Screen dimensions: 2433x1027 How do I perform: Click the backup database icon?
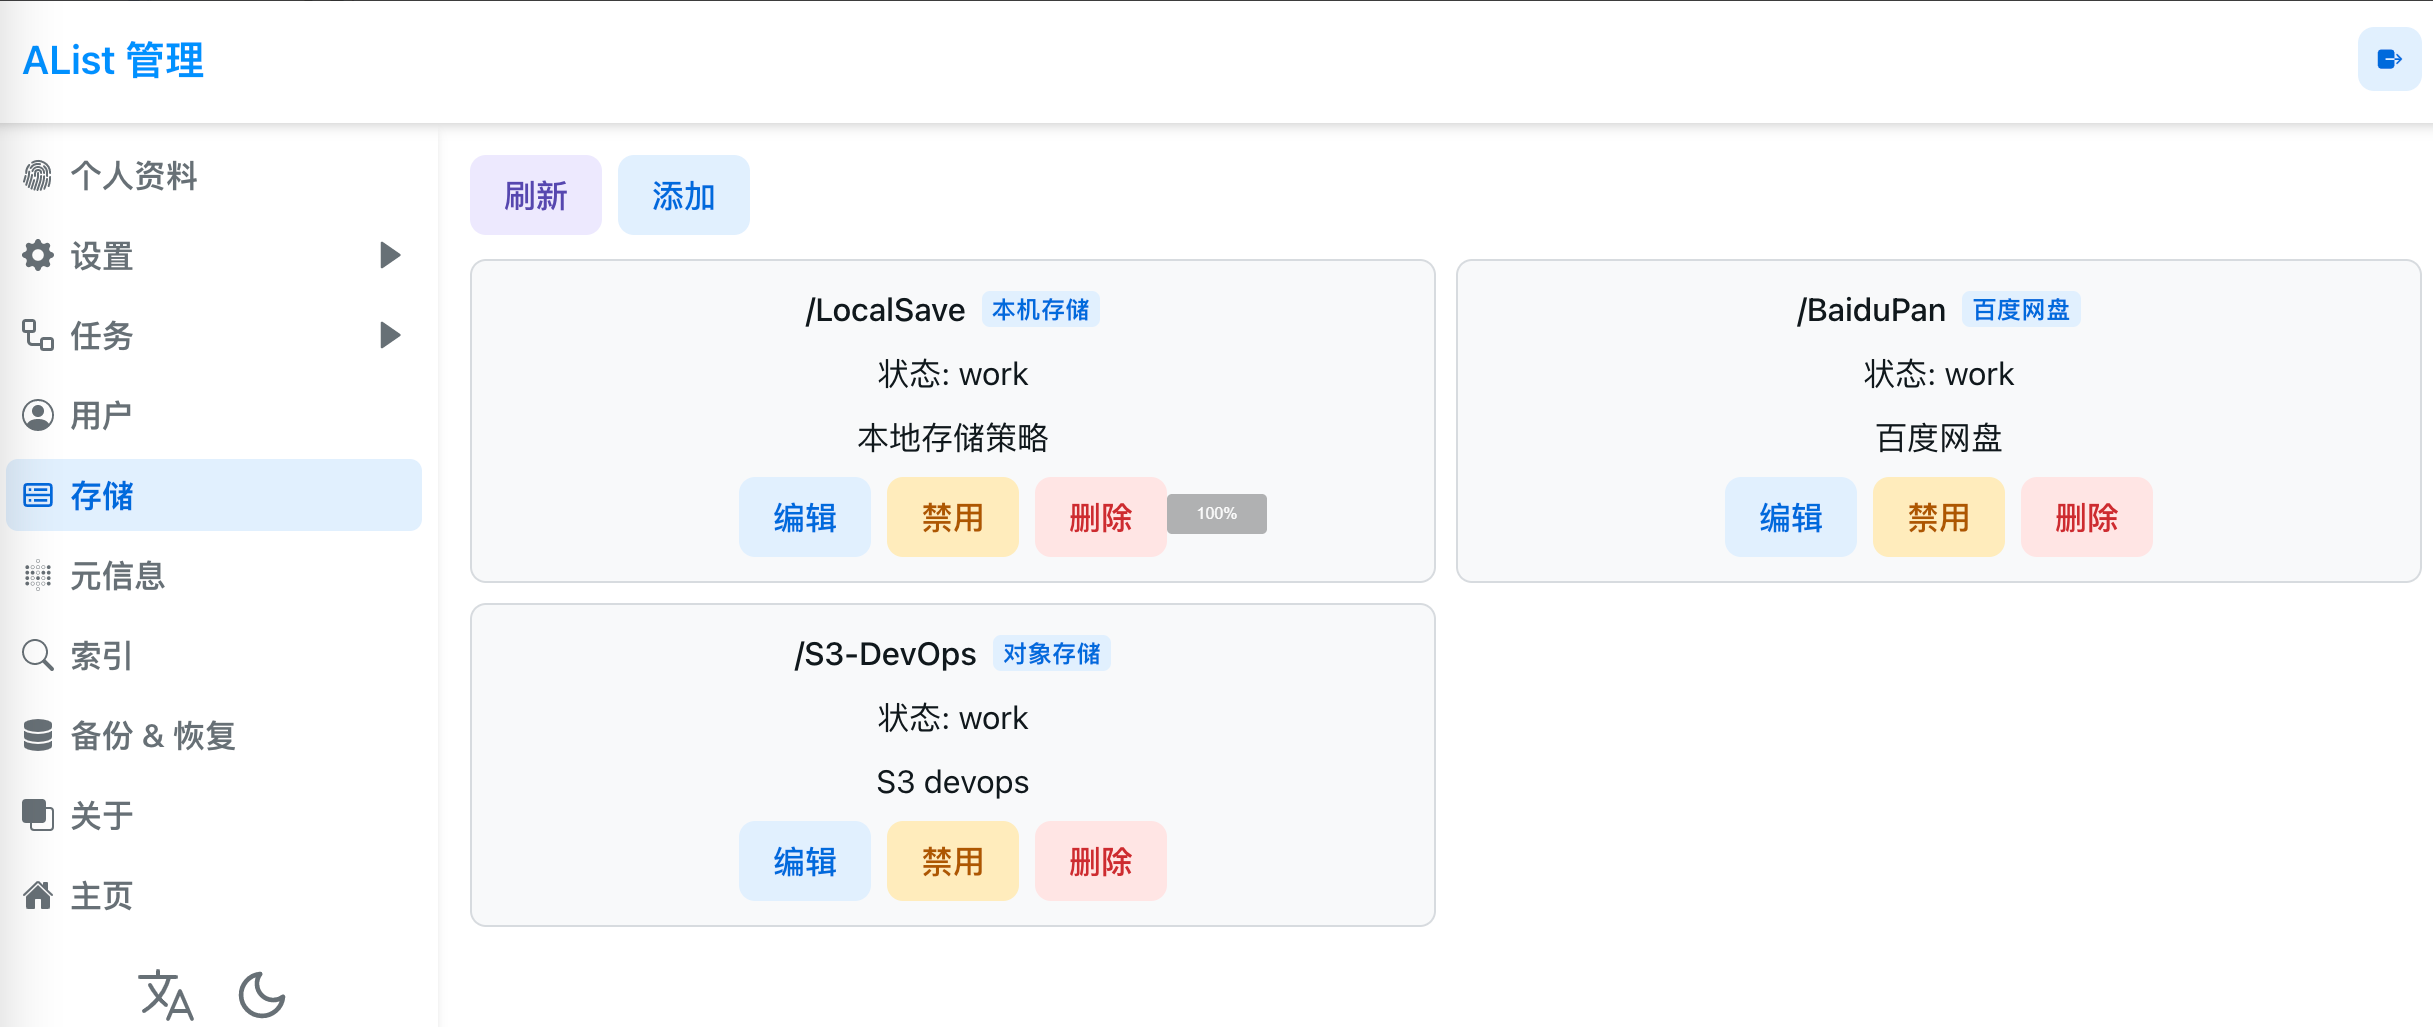[38, 735]
